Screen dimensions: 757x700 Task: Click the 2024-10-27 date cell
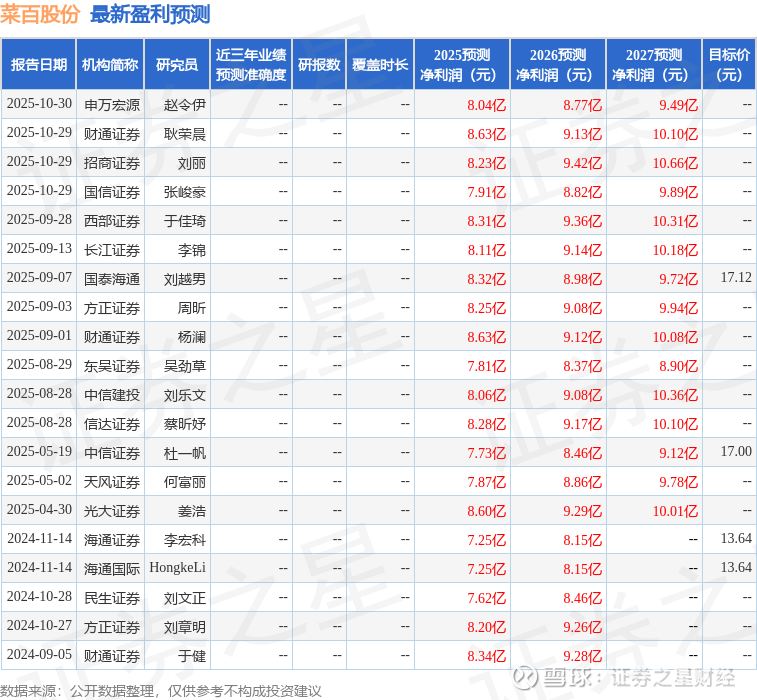tap(39, 626)
